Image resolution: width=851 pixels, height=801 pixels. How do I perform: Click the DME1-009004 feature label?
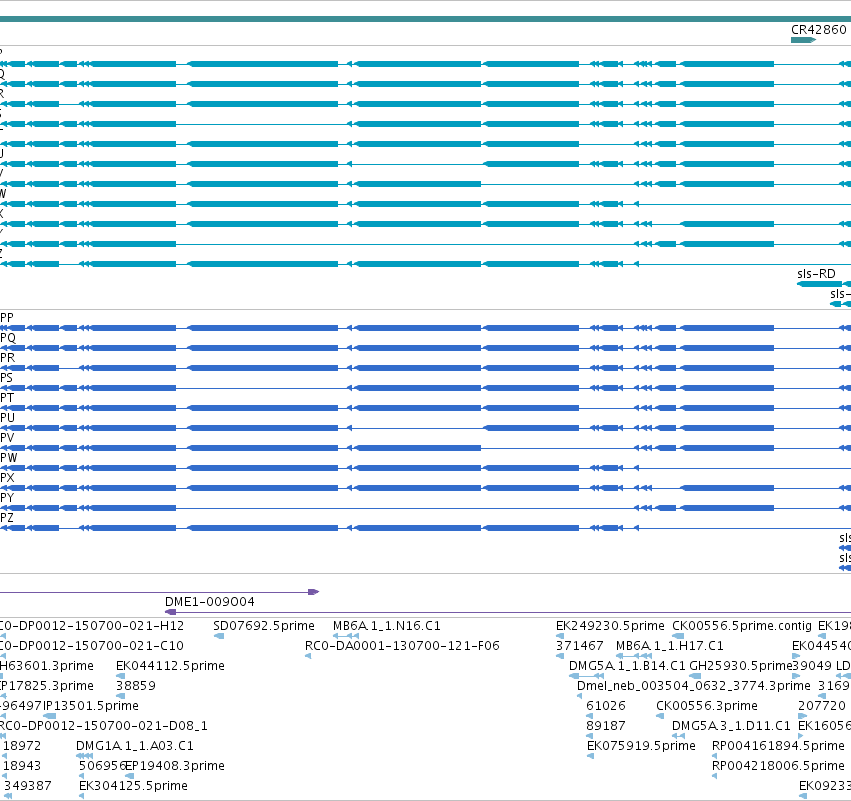click(x=209, y=601)
